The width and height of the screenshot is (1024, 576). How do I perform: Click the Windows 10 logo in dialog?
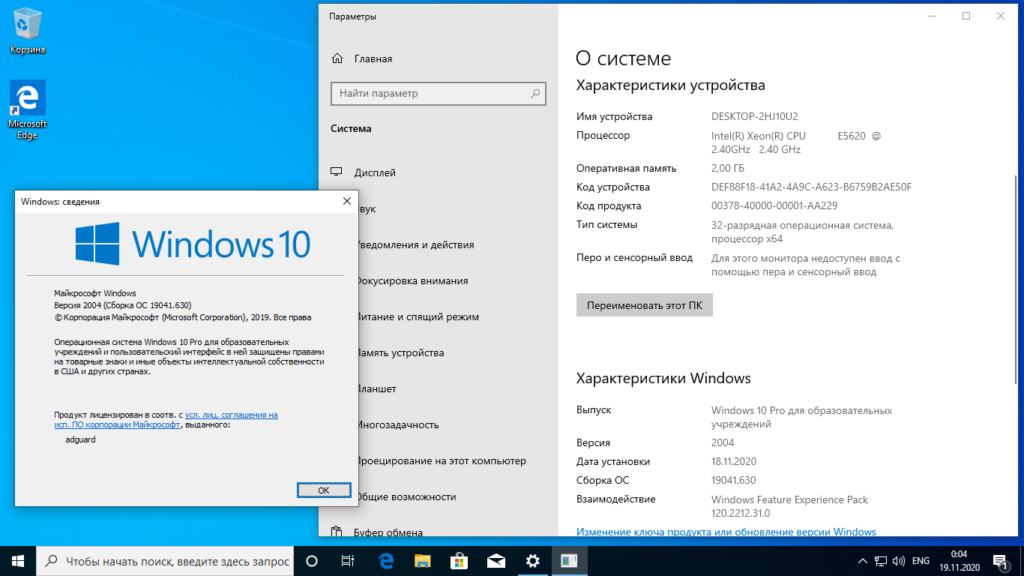pyautogui.click(x=193, y=244)
